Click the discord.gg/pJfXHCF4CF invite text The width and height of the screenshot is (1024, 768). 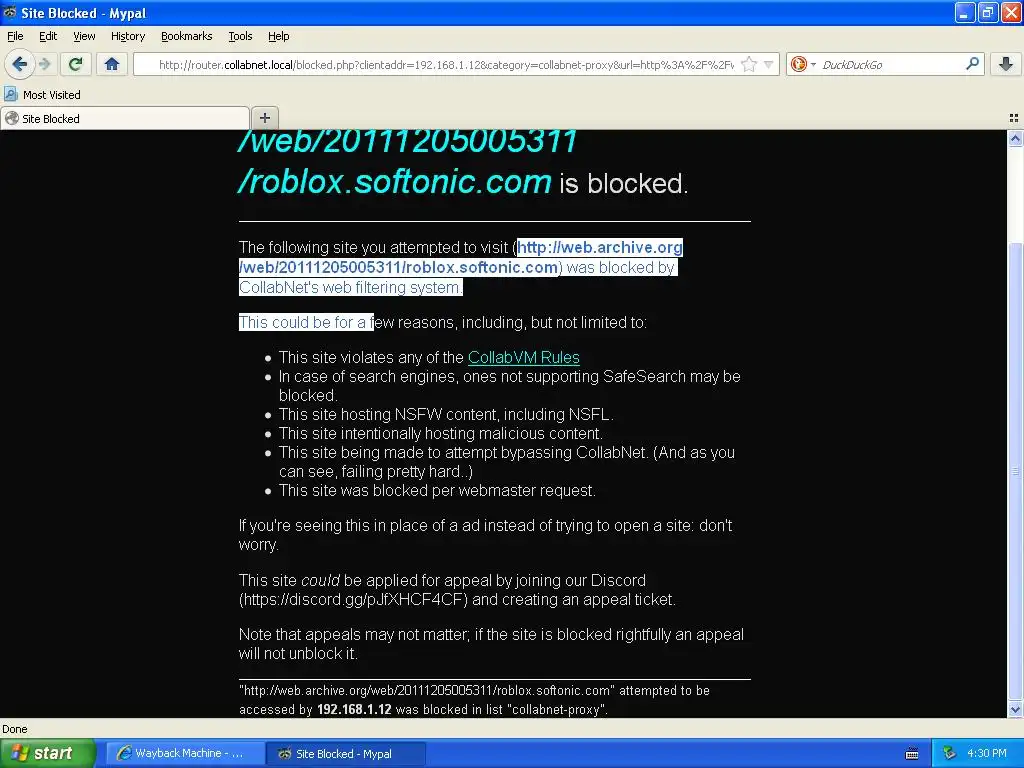click(353, 600)
